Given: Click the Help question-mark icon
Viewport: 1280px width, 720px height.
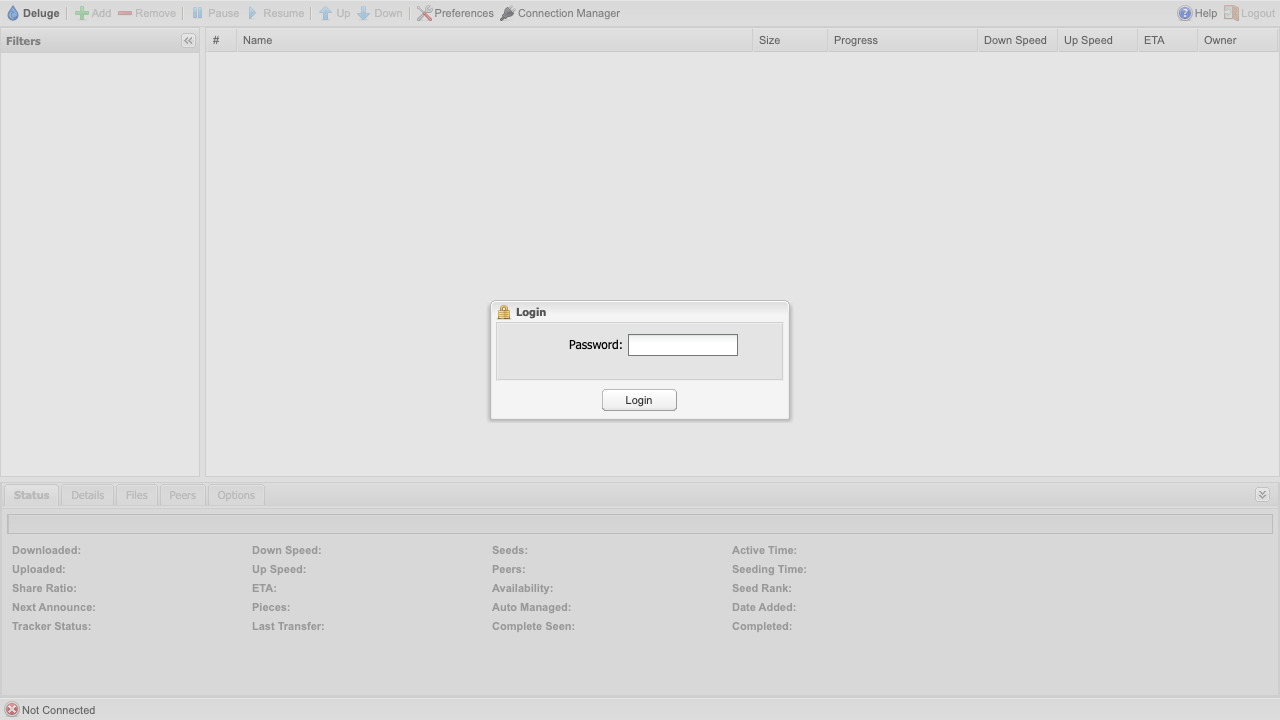Looking at the screenshot, I should tap(1185, 13).
